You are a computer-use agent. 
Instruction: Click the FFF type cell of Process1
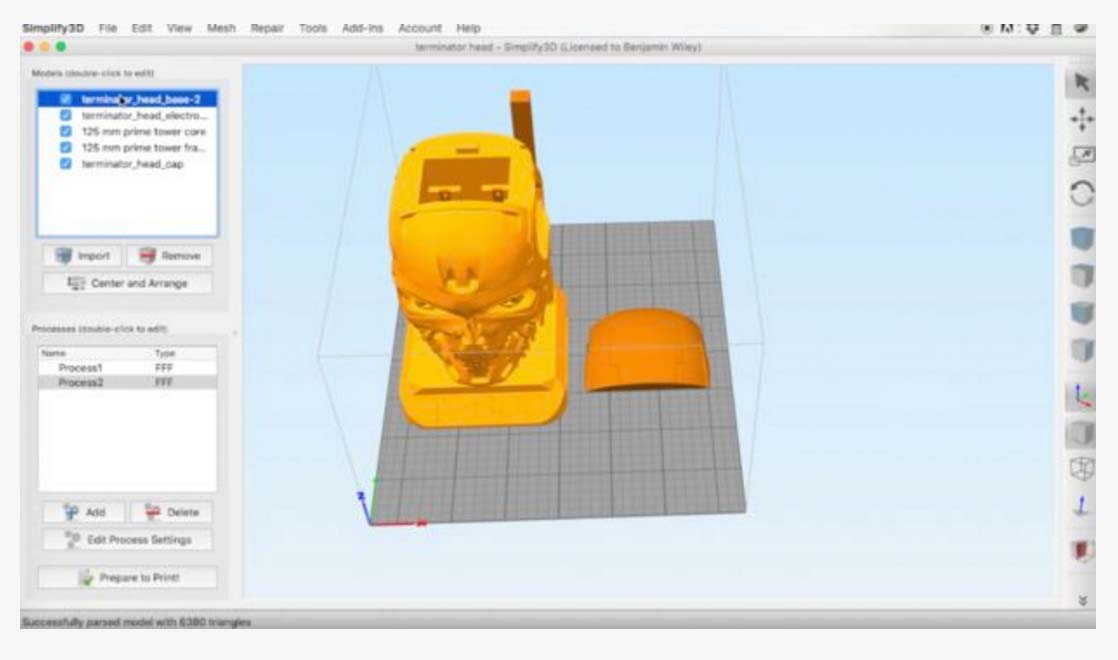coord(164,368)
